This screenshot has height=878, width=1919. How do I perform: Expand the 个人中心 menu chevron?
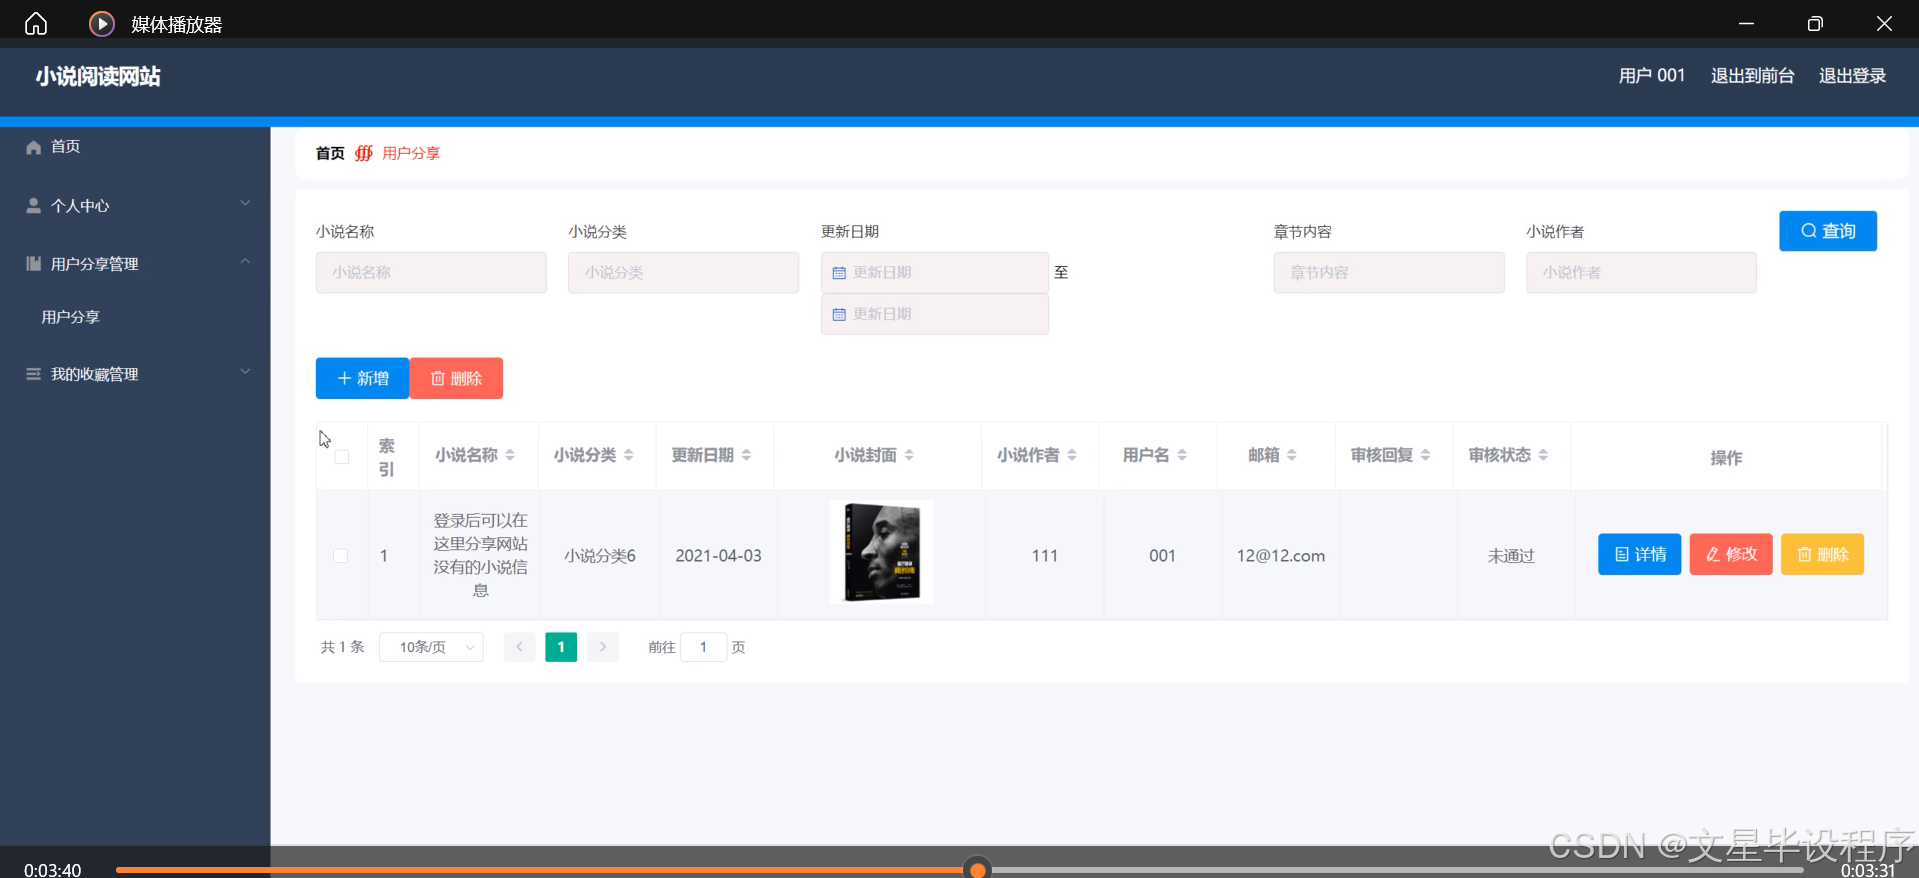click(245, 204)
